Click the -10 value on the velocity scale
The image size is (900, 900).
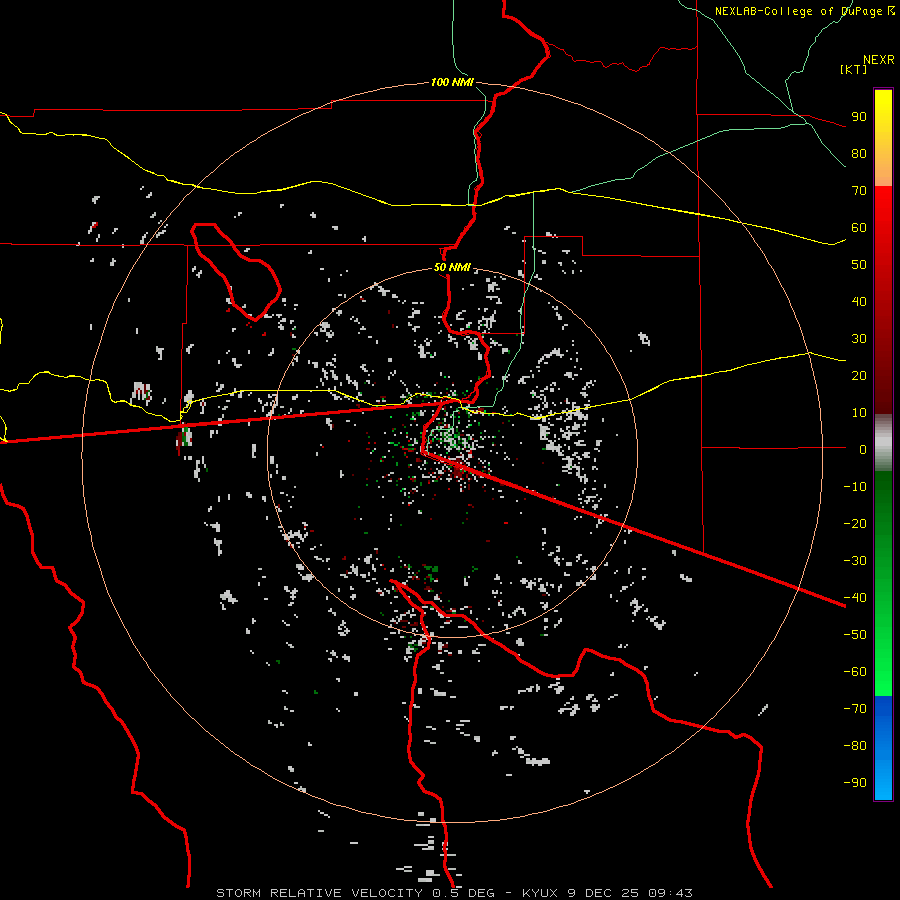click(x=855, y=487)
